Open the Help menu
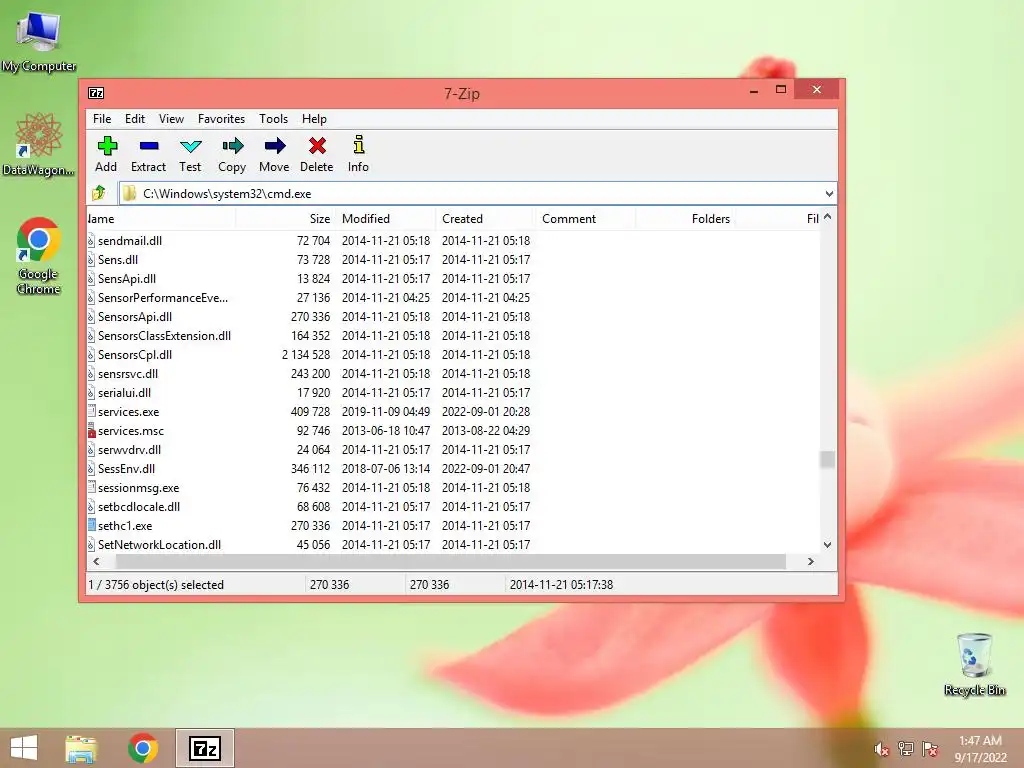Image resolution: width=1024 pixels, height=768 pixels. (x=314, y=119)
